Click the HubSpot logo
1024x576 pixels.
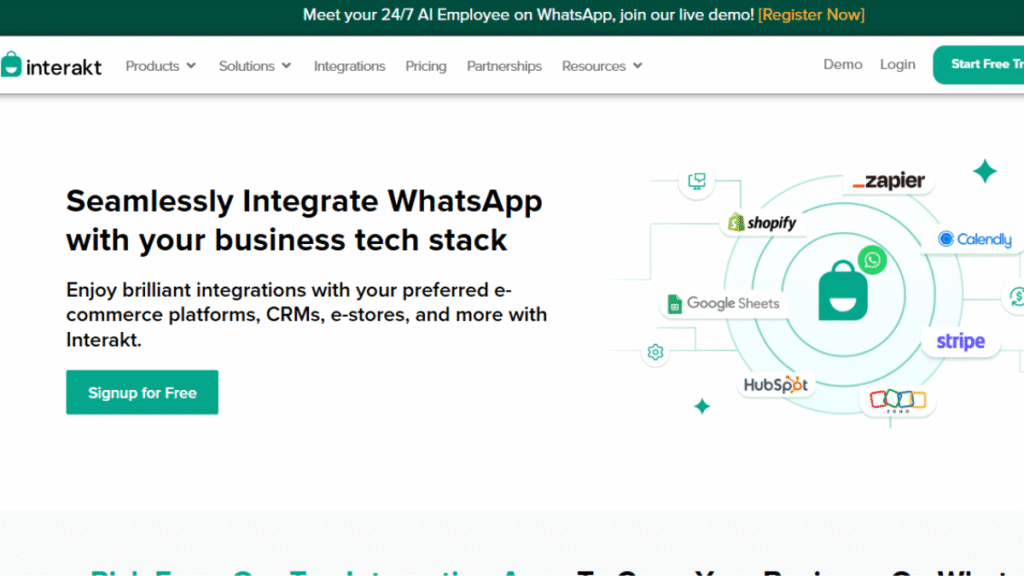pos(776,383)
